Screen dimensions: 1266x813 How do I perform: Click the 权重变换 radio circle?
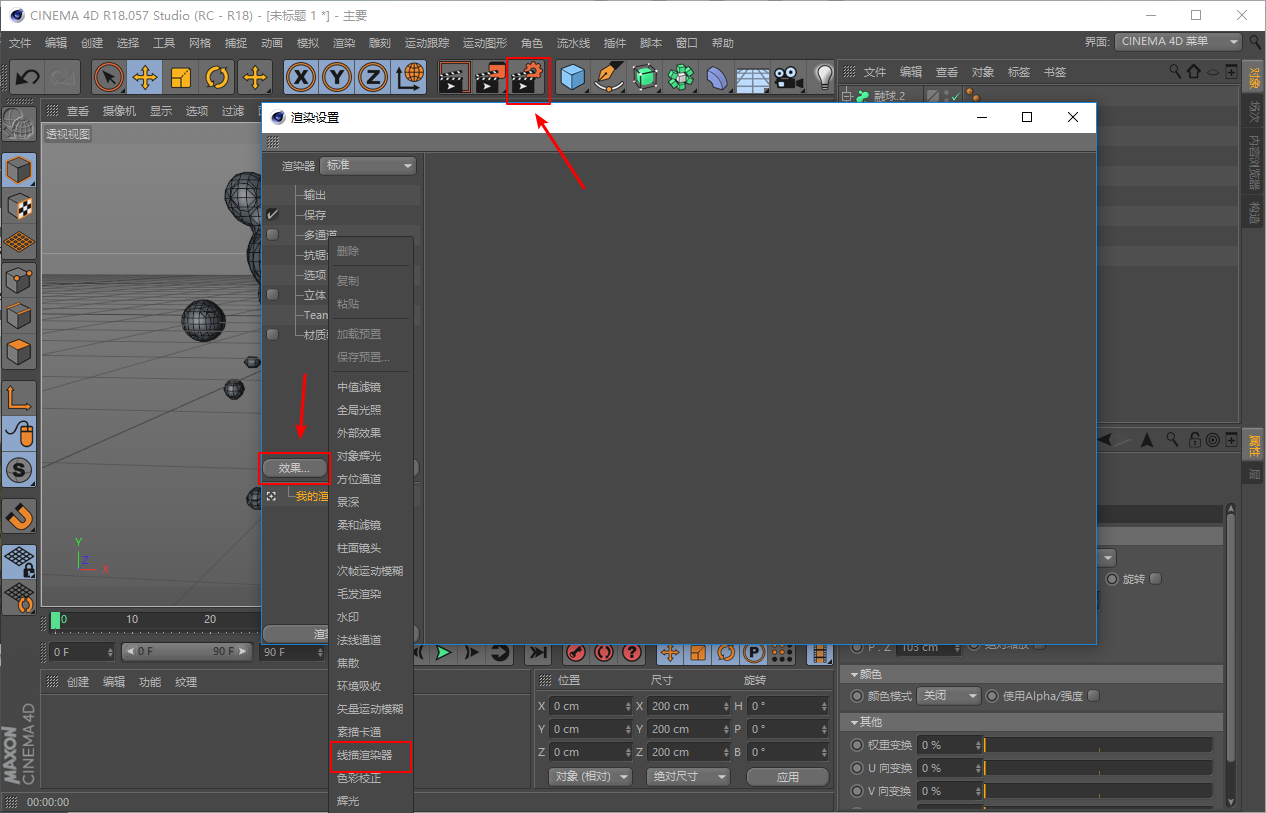click(856, 745)
